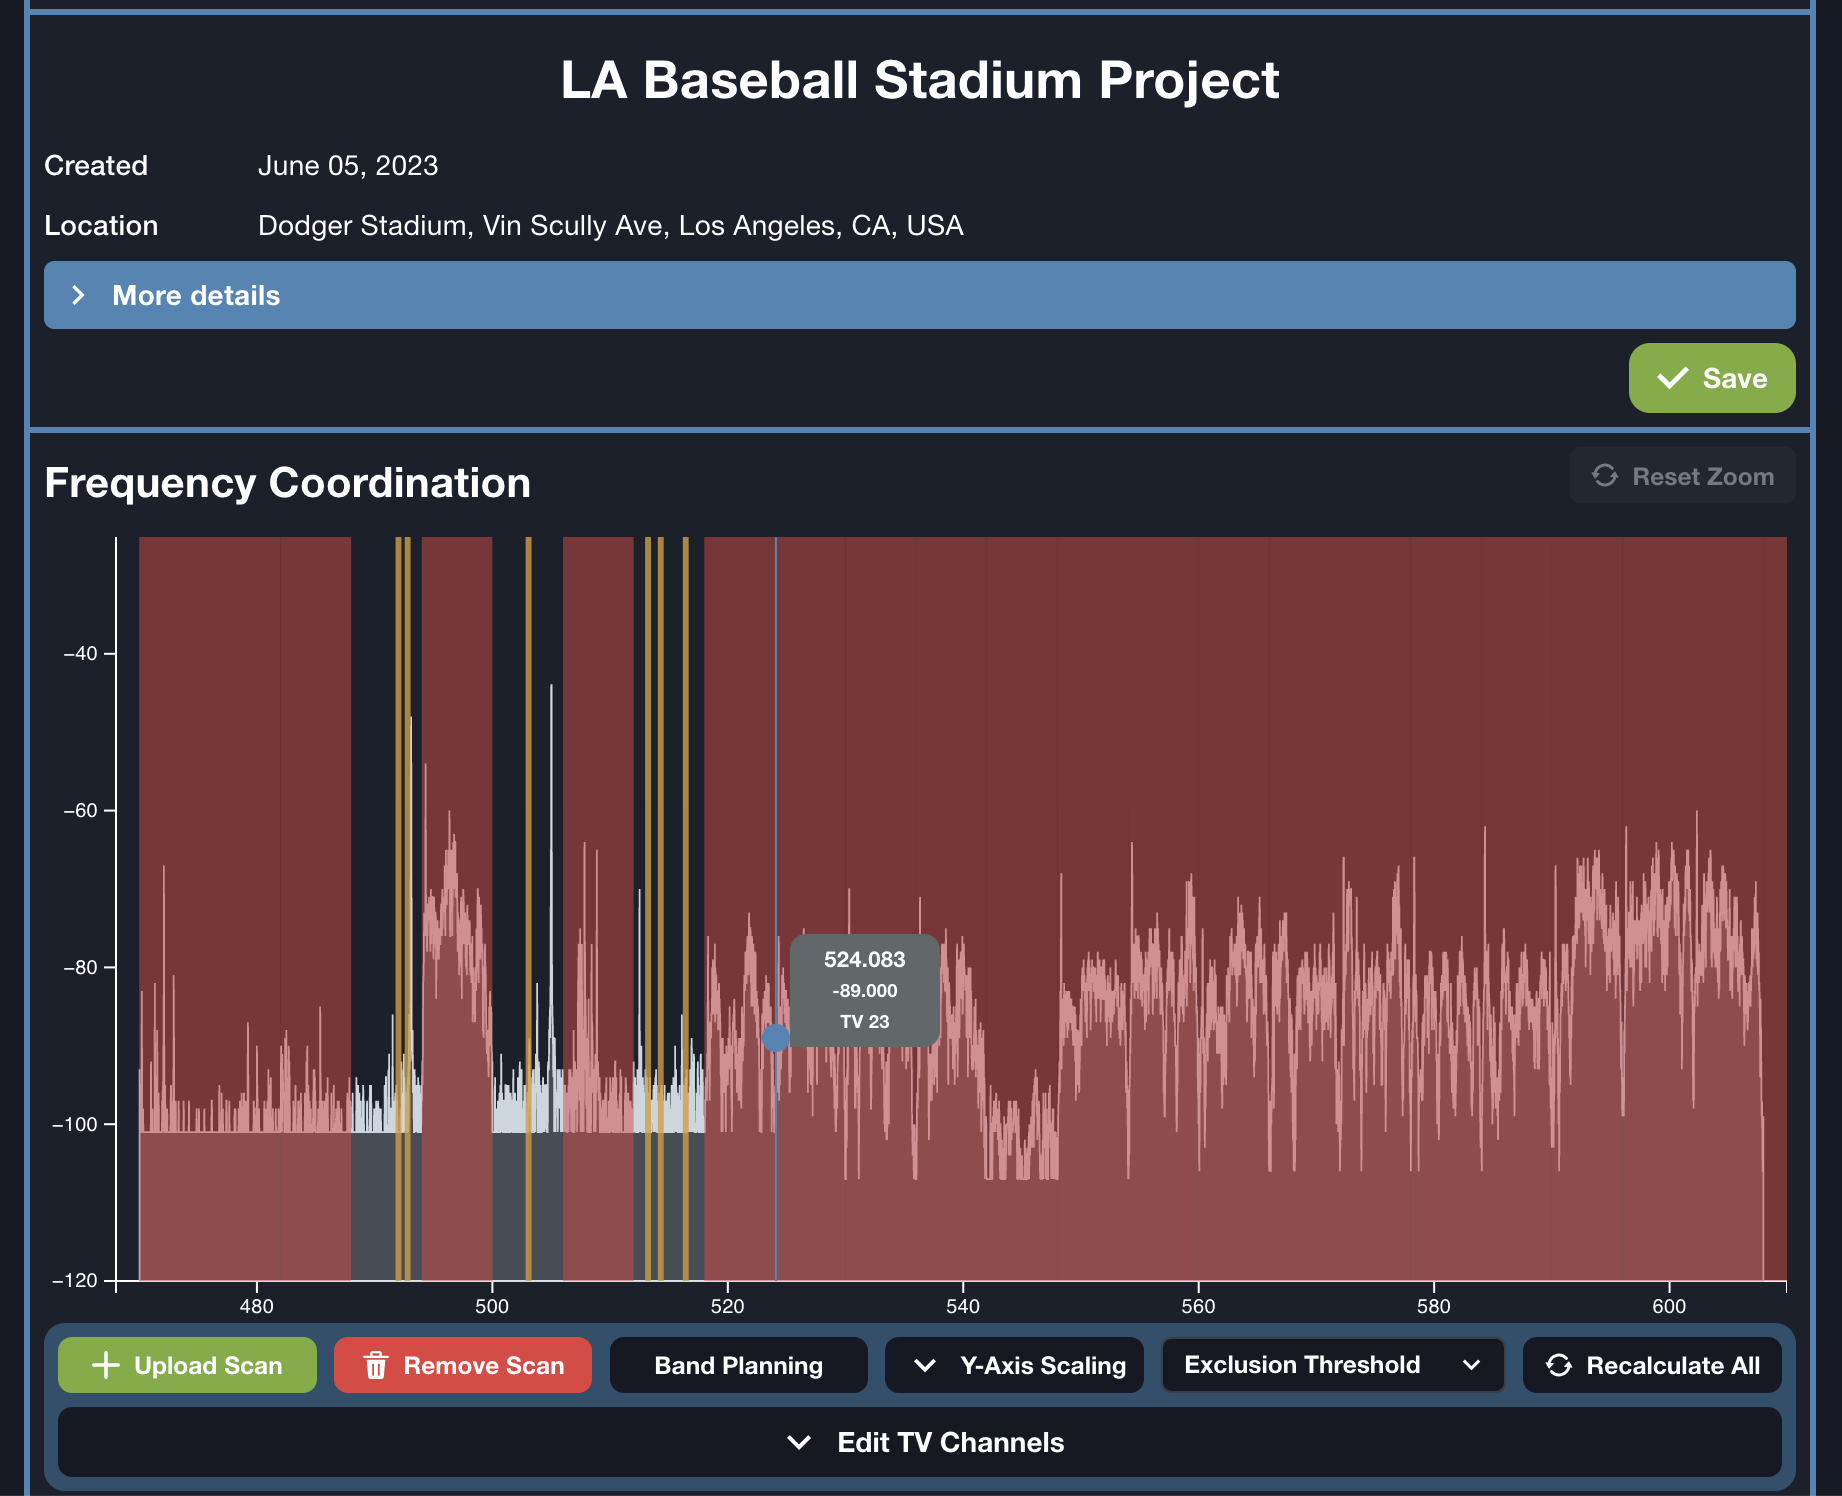Viewport: 1842px width, 1496px height.
Task: Click the refresh icon beside Reset Zoom
Action: click(1605, 476)
